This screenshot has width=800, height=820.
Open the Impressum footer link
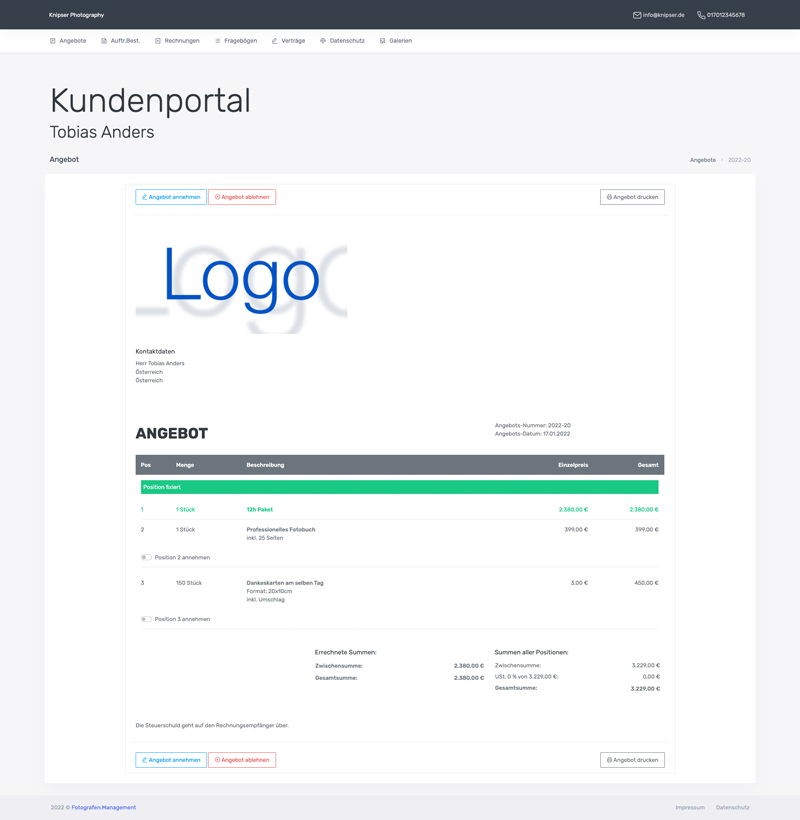tap(689, 807)
